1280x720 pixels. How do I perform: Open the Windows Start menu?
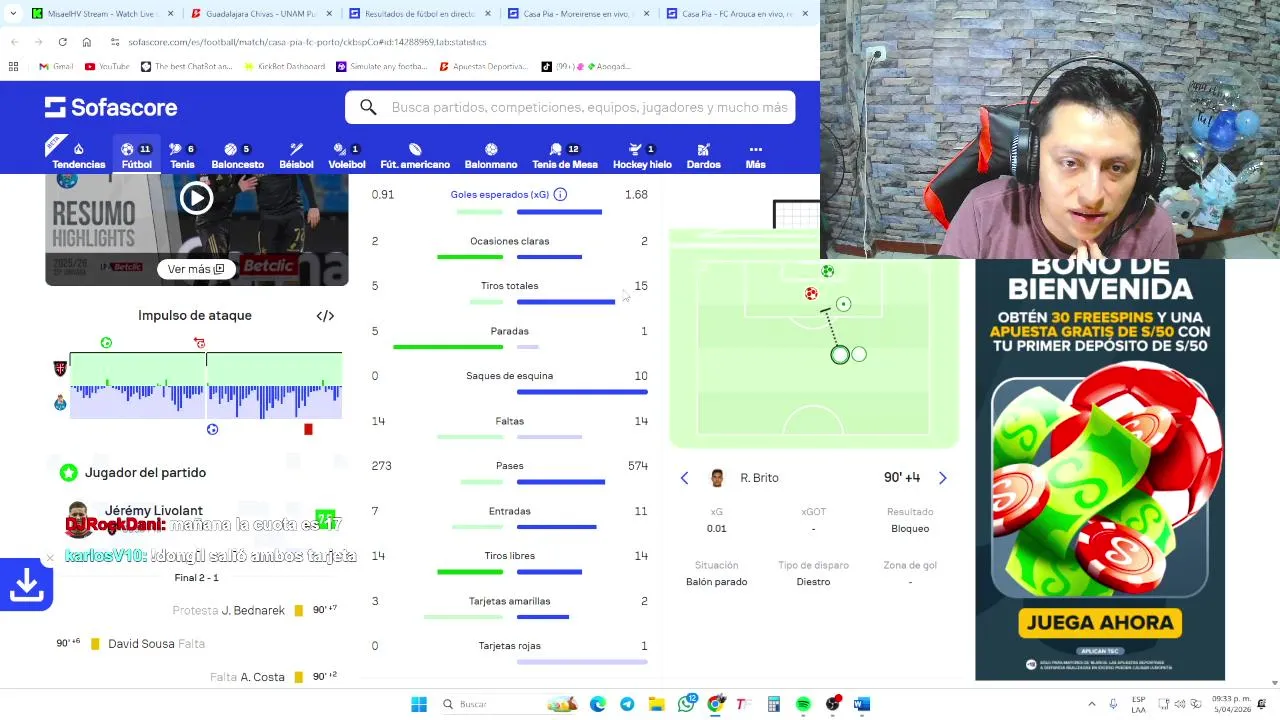[419, 704]
